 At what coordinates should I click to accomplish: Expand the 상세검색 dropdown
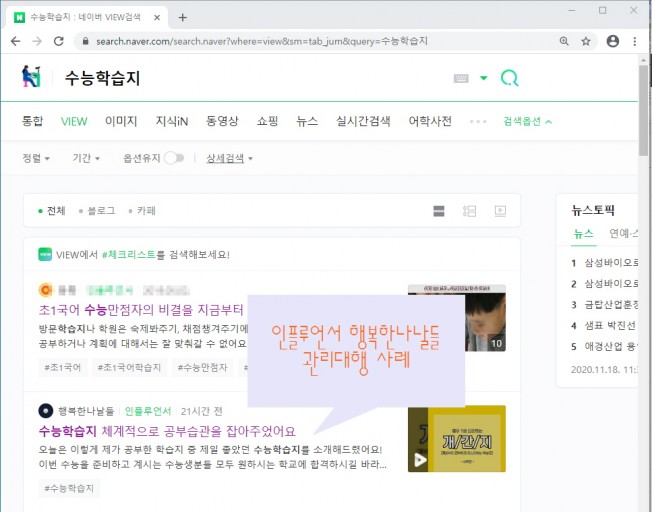(x=230, y=158)
